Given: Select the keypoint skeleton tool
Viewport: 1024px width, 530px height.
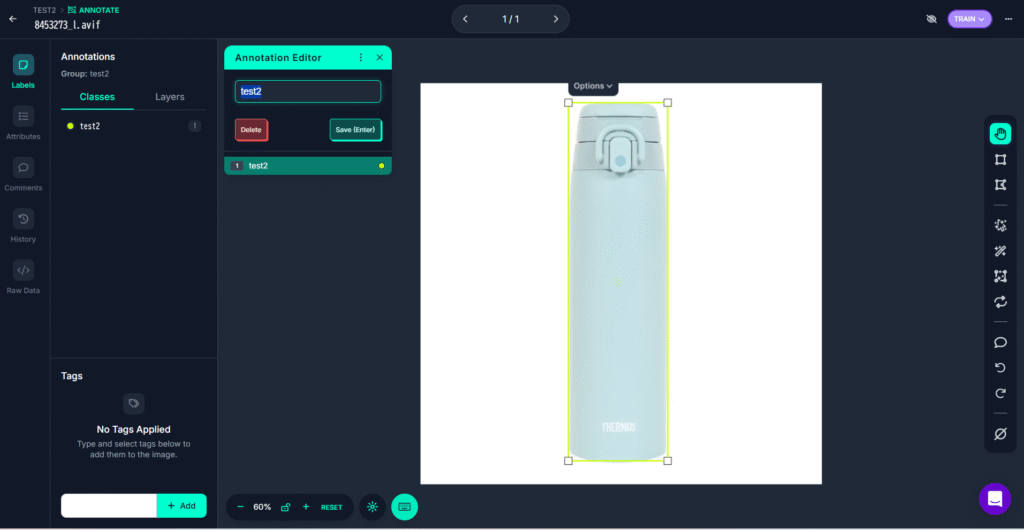Looking at the screenshot, I should [x=1000, y=277].
